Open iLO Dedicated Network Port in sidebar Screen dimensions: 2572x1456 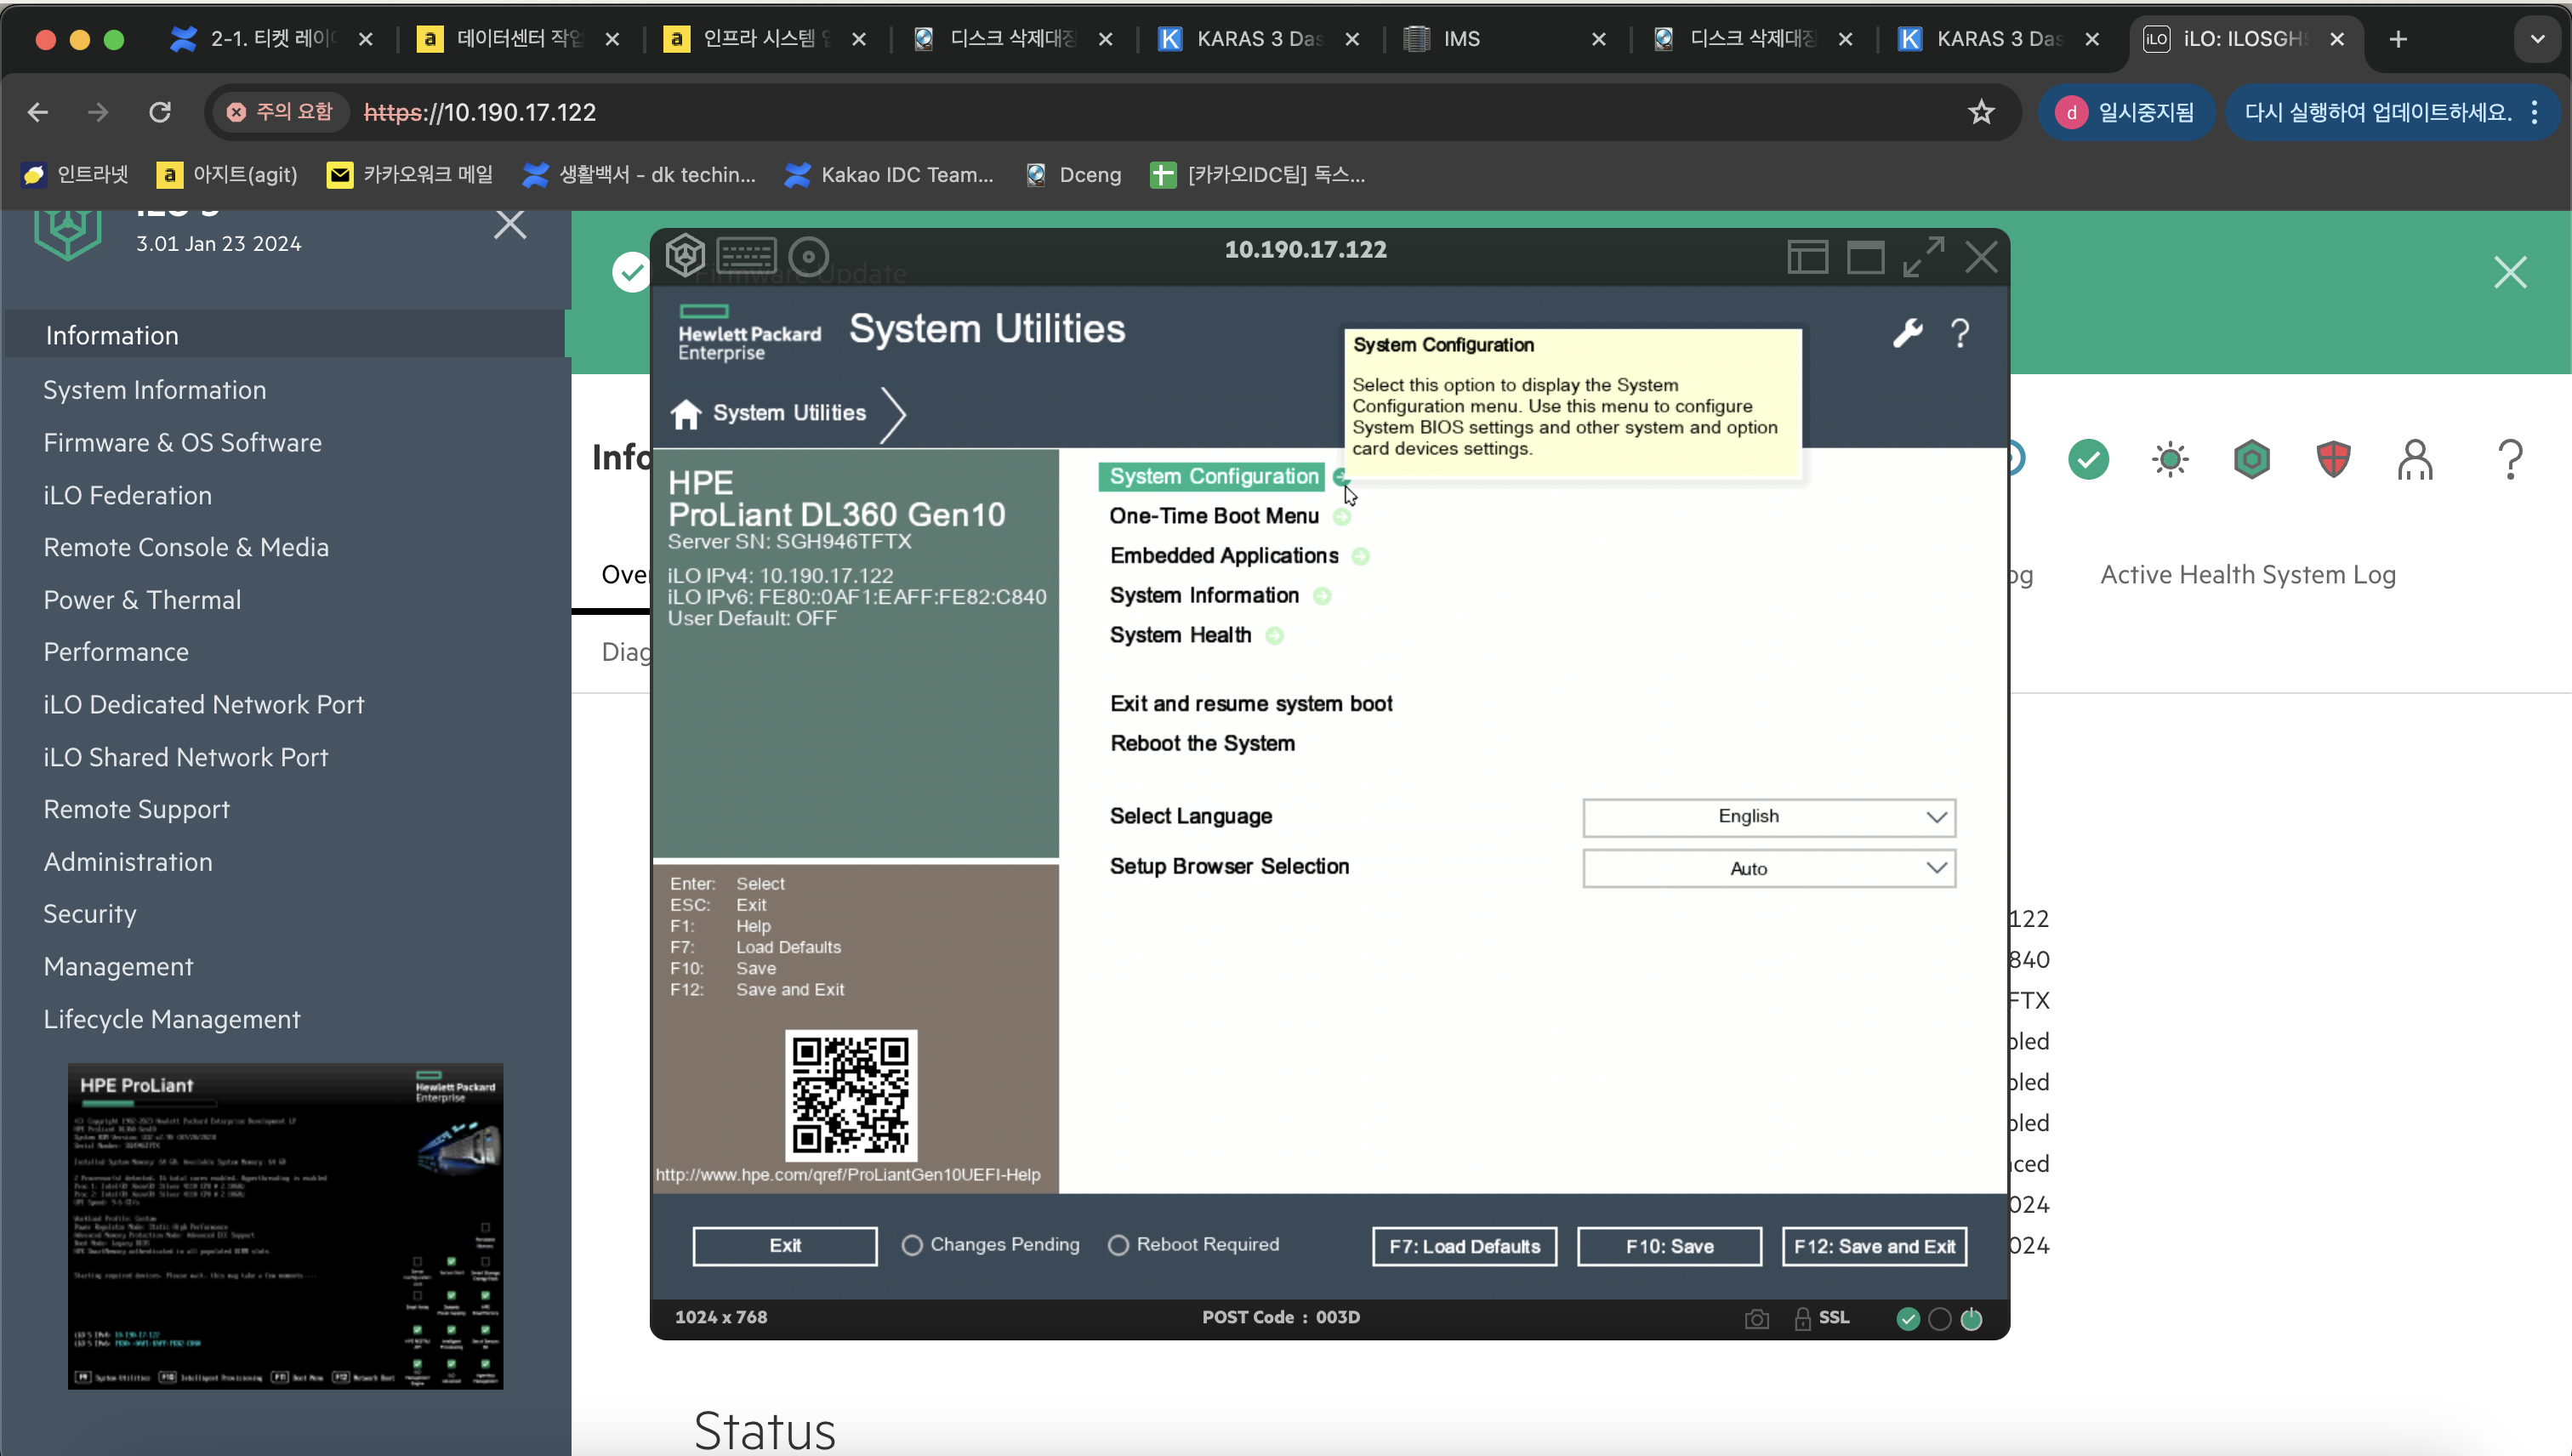tap(204, 705)
